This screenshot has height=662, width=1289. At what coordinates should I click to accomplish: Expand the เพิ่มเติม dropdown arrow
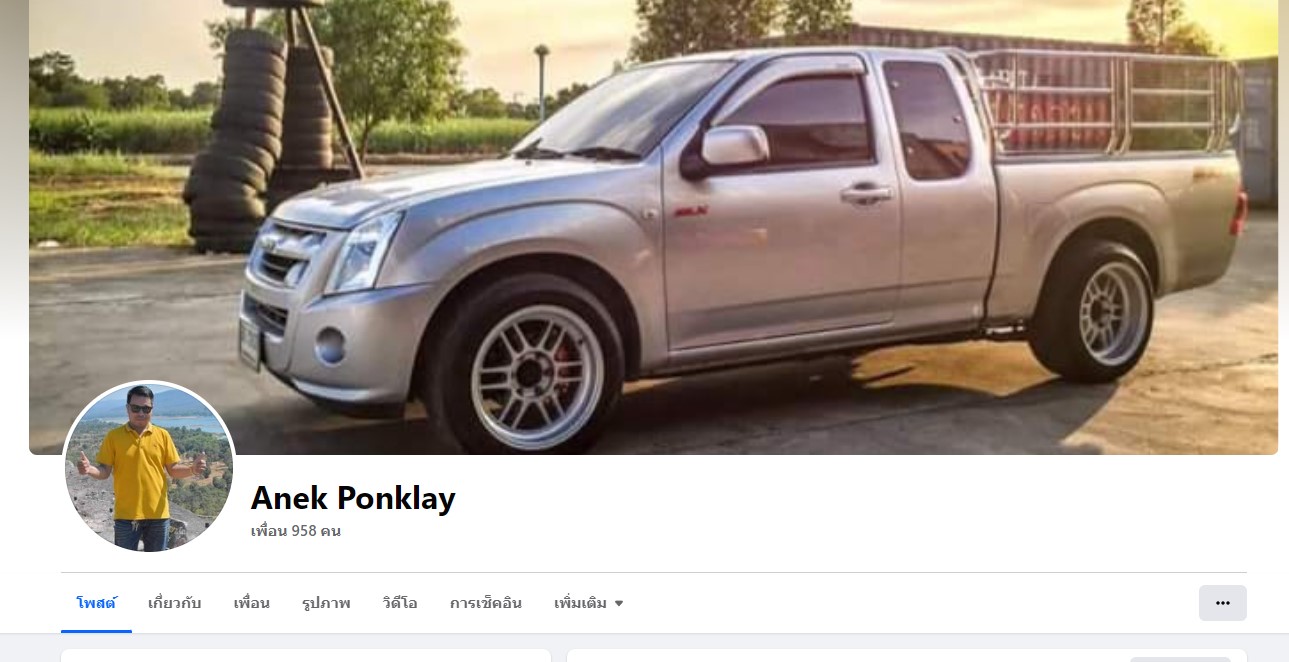618,603
